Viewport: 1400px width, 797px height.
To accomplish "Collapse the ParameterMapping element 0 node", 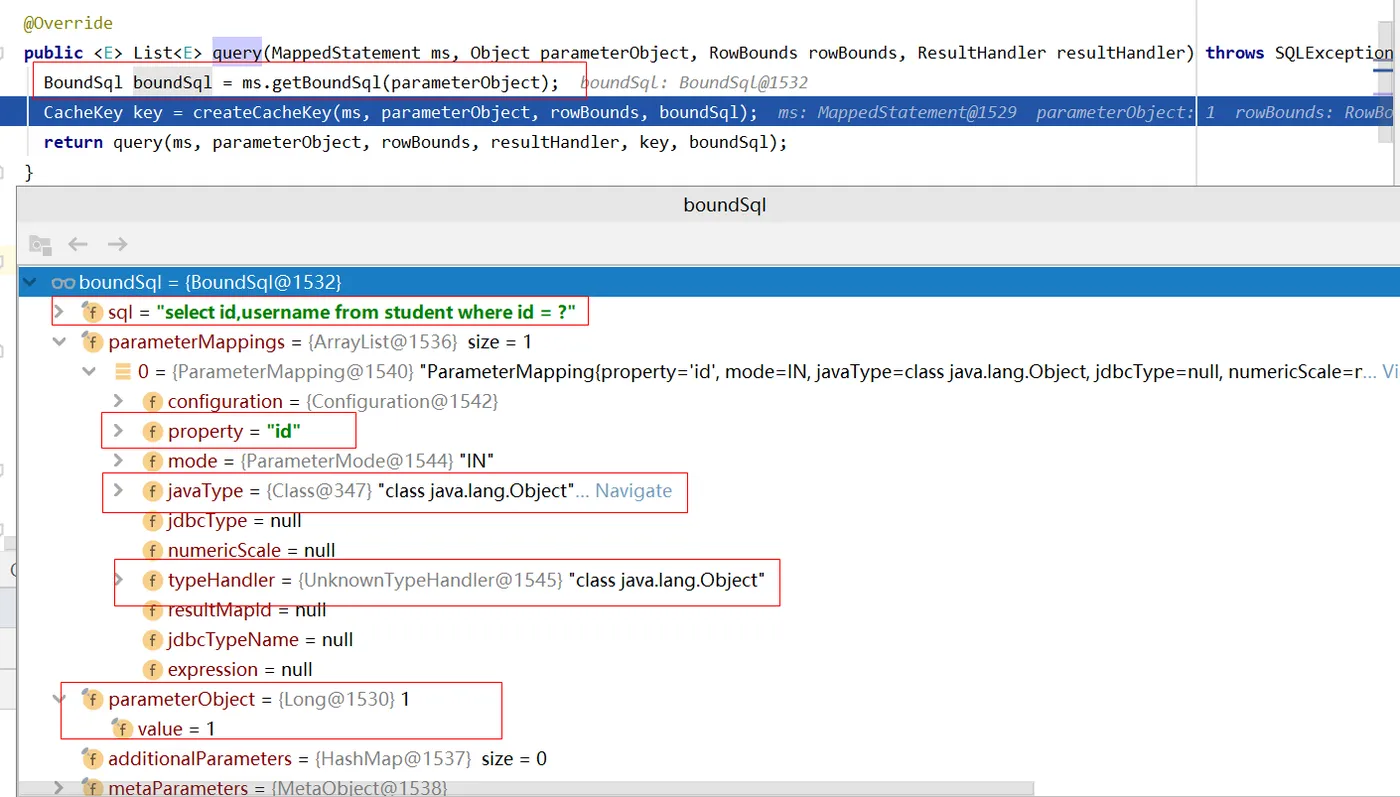I will click(91, 372).
